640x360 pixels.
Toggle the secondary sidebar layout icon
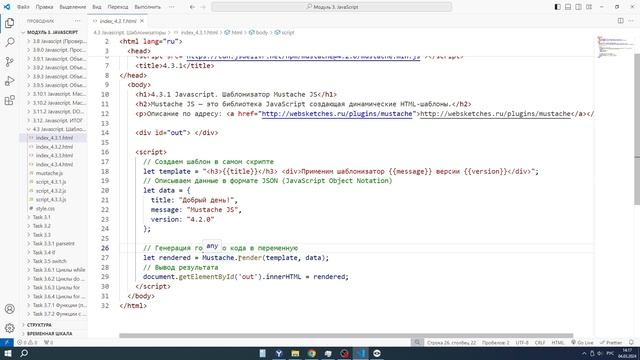[578, 7]
